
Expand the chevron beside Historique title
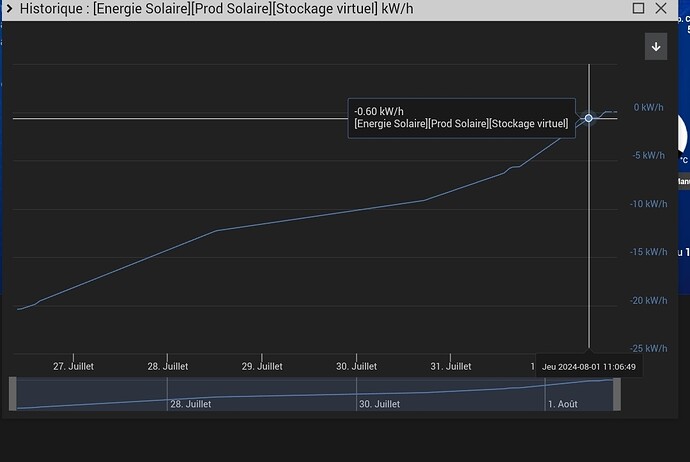point(9,8)
